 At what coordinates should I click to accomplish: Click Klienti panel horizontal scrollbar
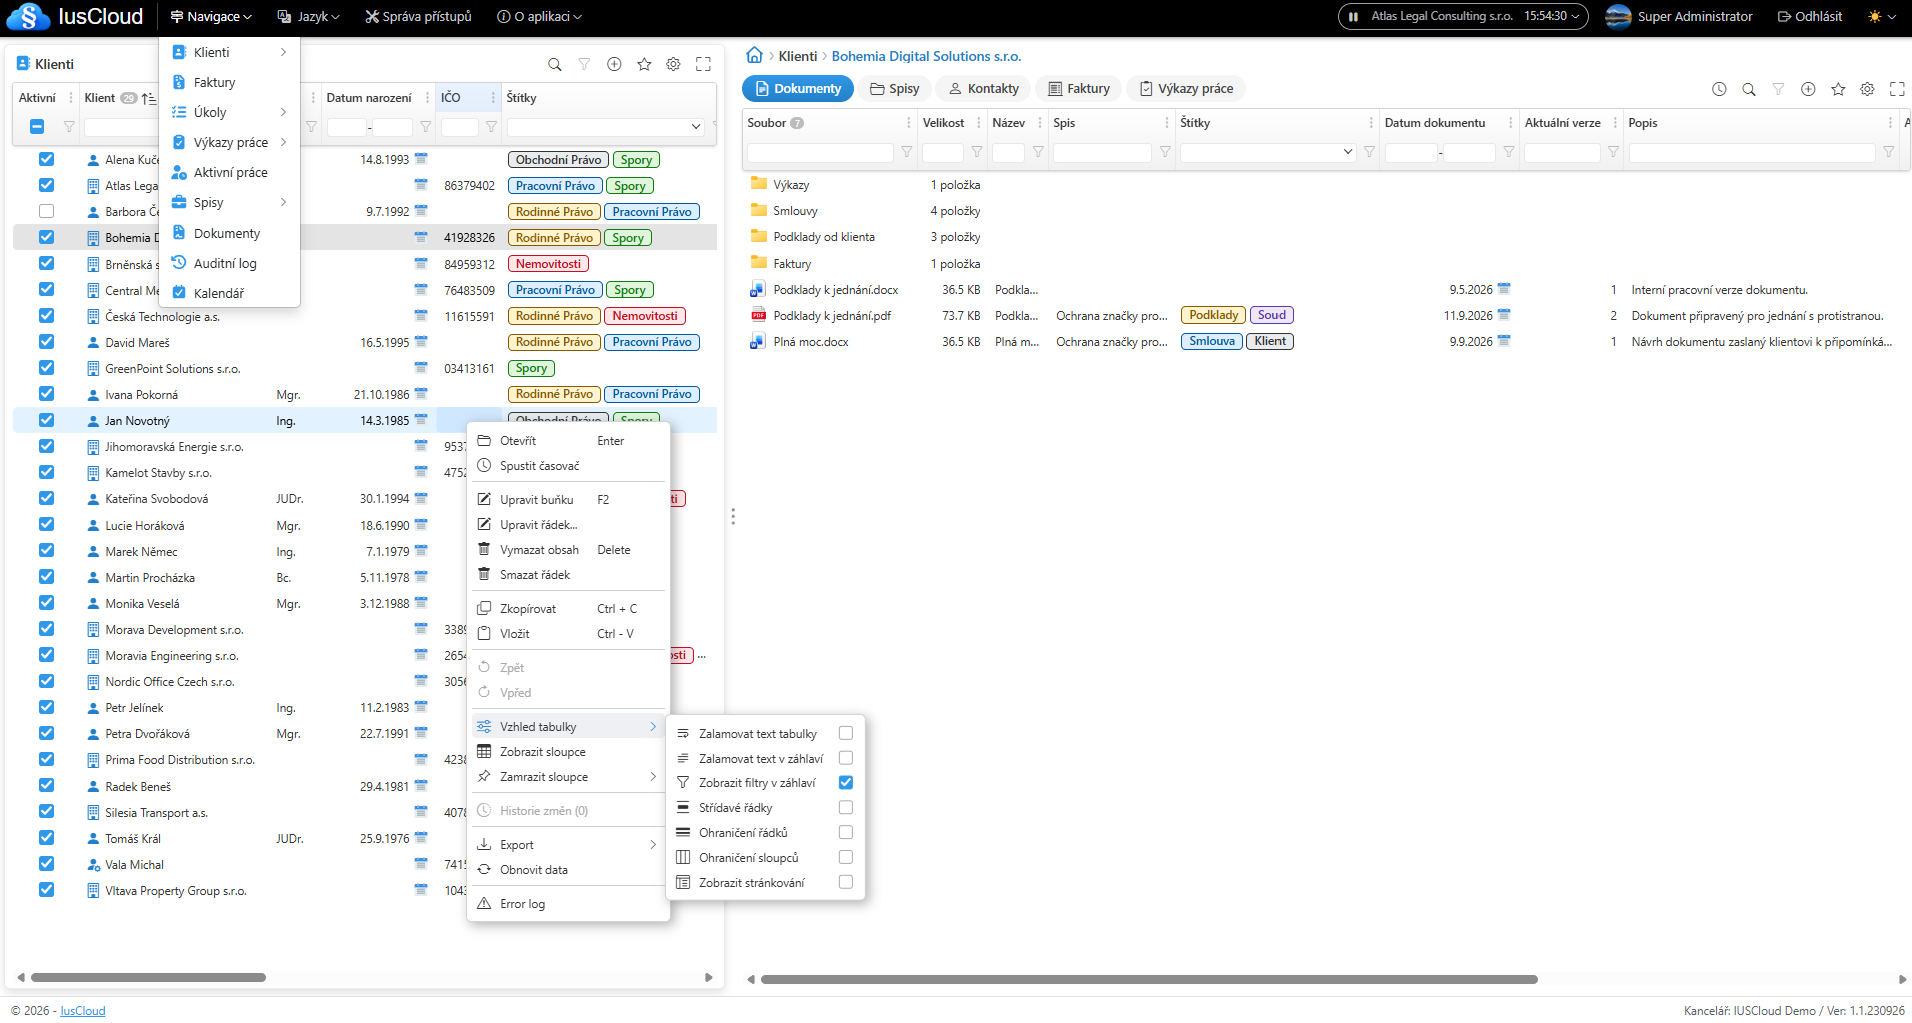(x=148, y=977)
